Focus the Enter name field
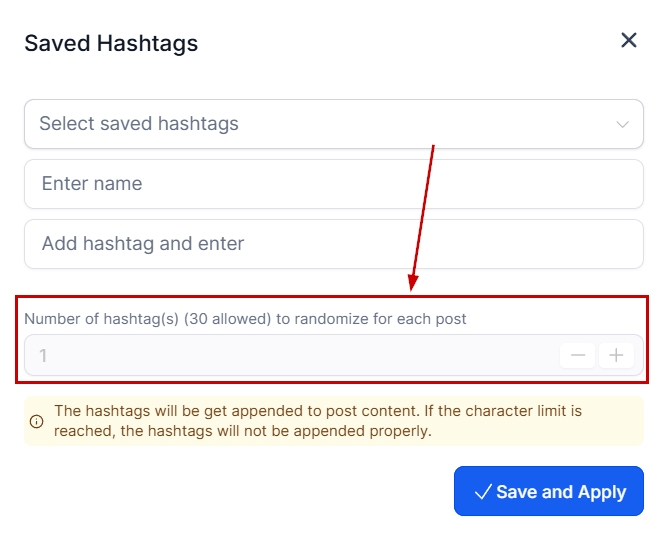Image resolution: width=670 pixels, height=540 pixels. coord(333,184)
